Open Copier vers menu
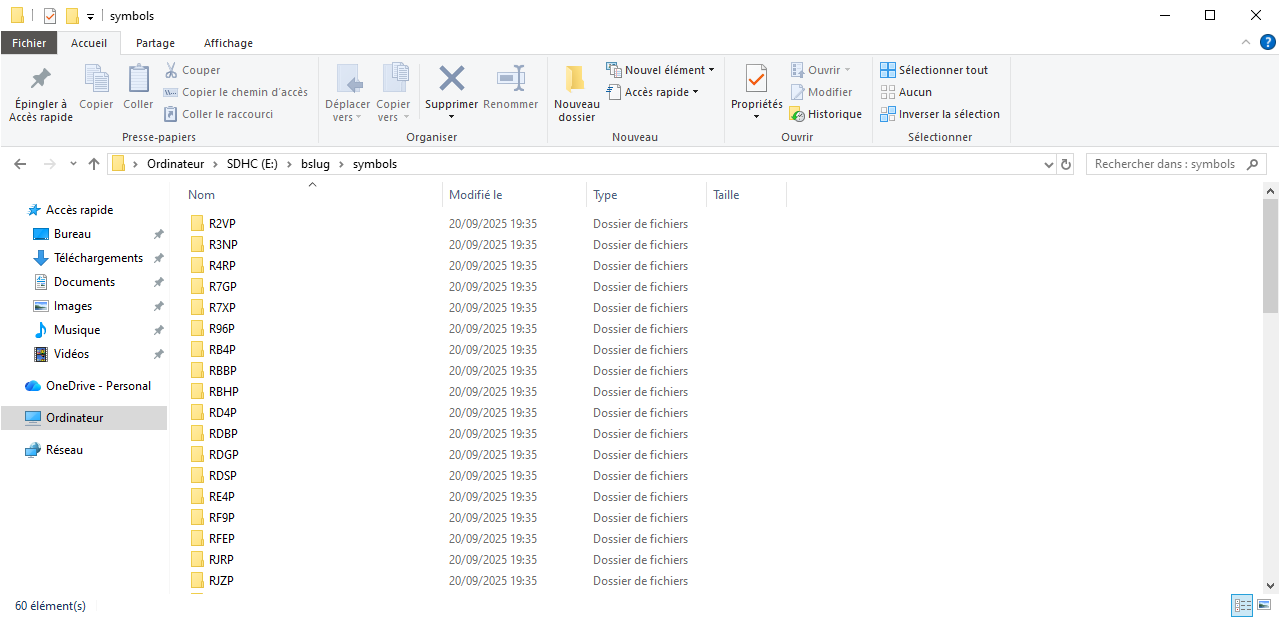Screen dimensions: 1280x618 point(393,94)
